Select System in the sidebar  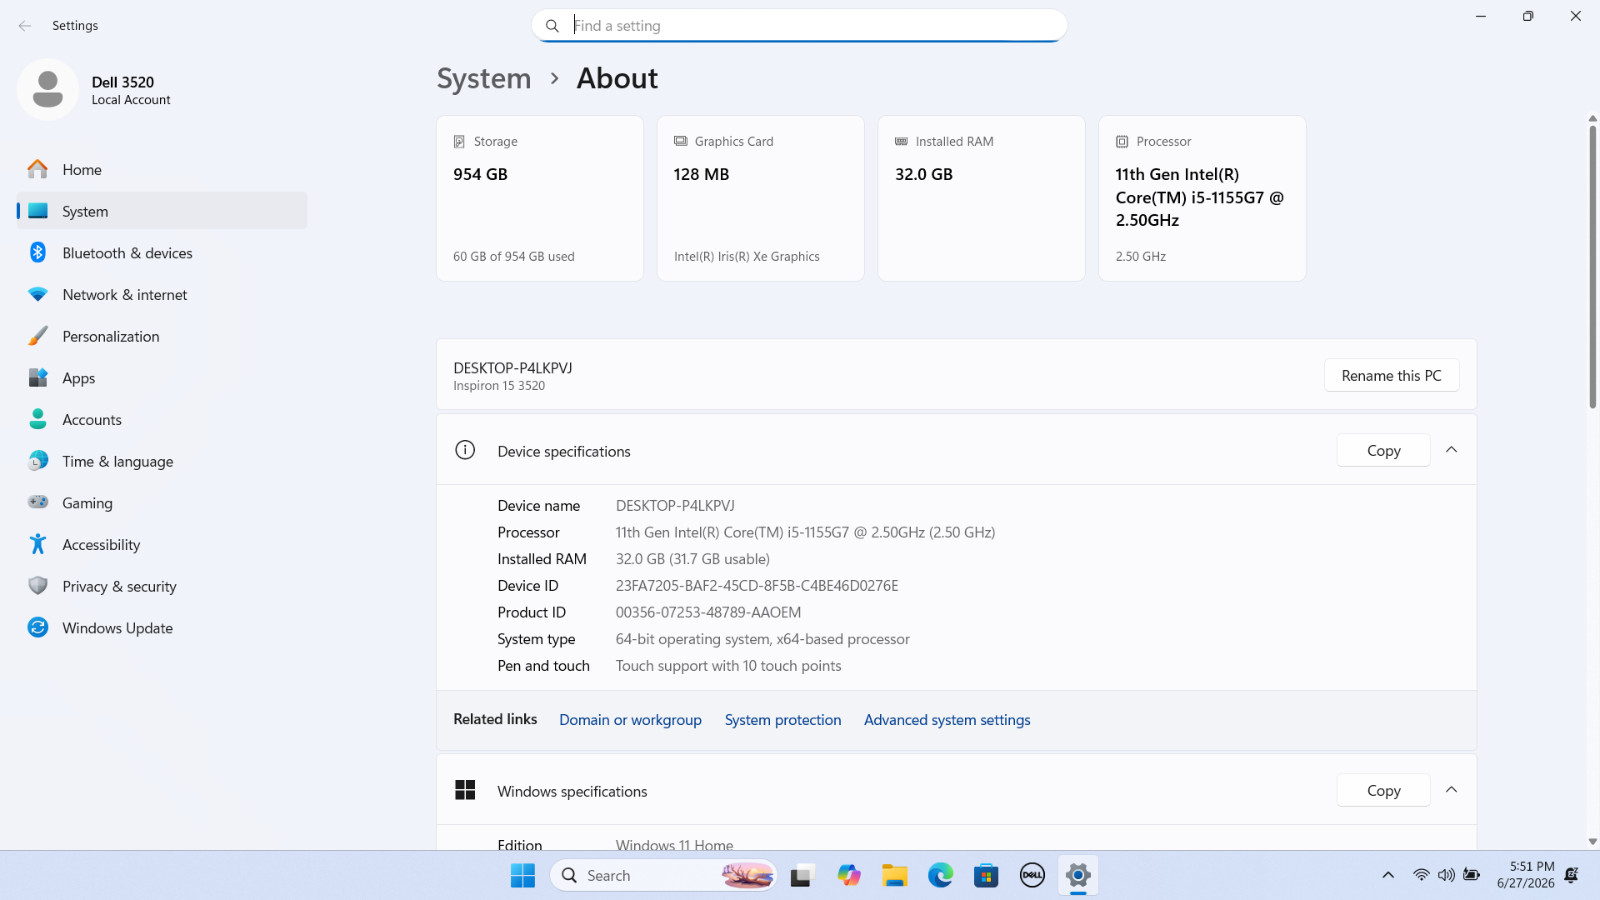162,211
